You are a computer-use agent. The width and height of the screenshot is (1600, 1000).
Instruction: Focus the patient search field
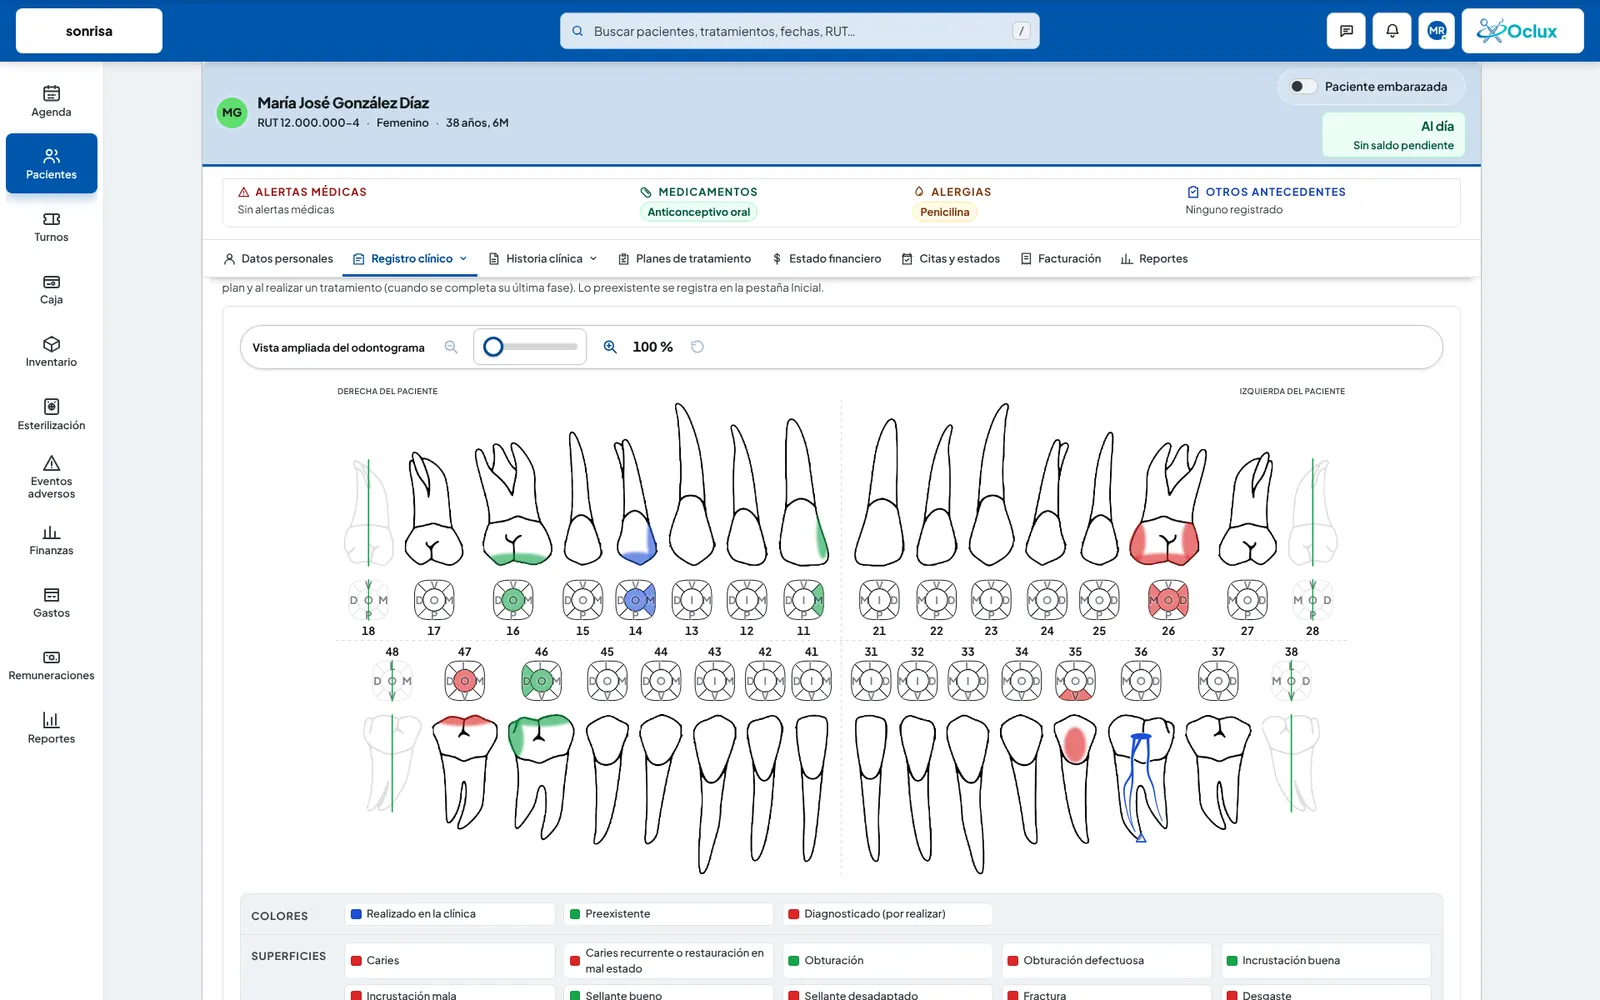tap(800, 31)
